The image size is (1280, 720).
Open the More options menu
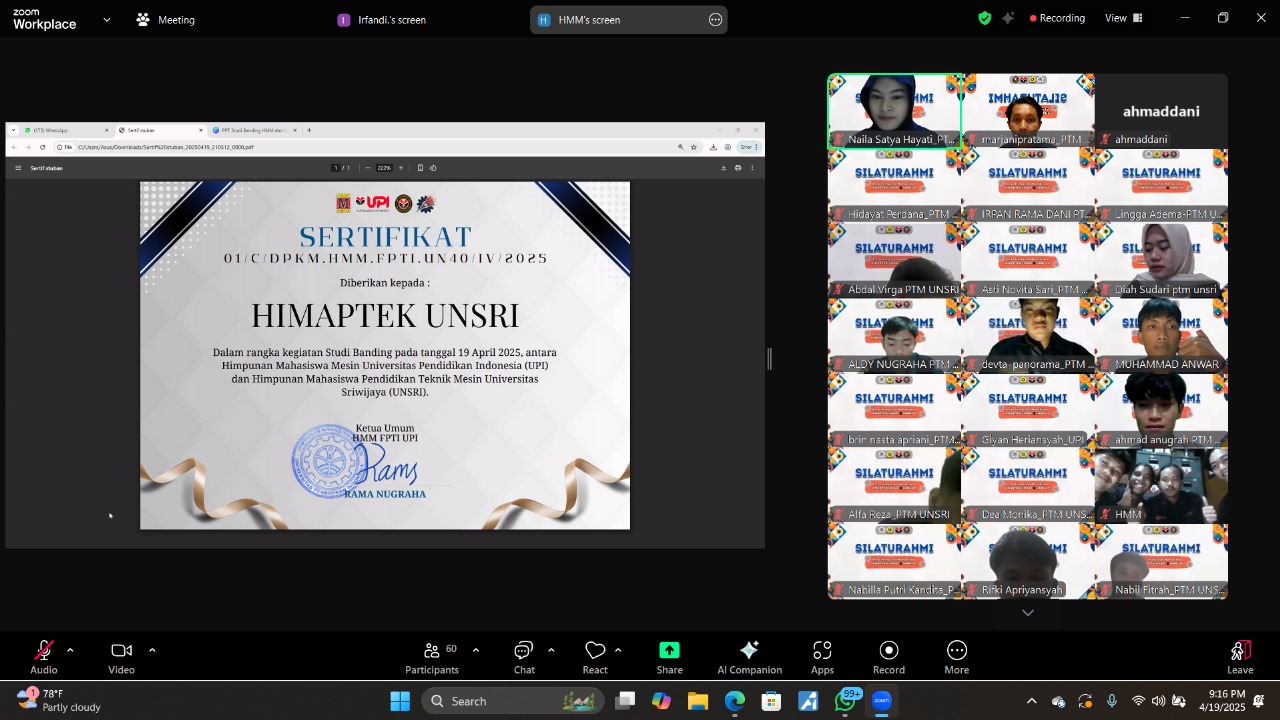pyautogui.click(x=957, y=657)
